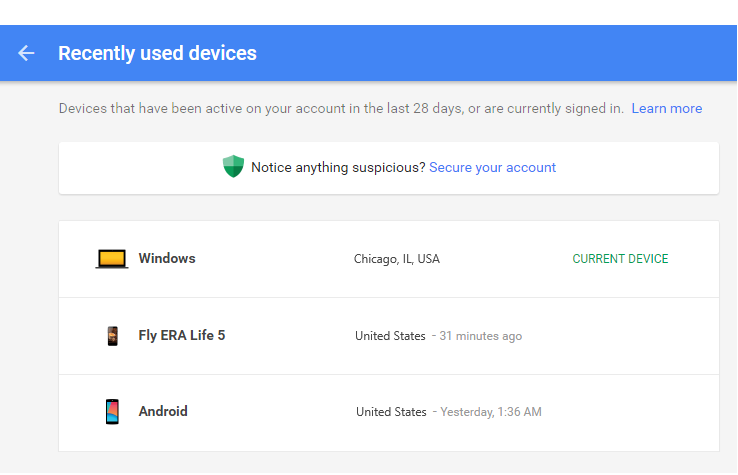Follow the Secure your account link
This screenshot has height=475, width=738.
coord(492,167)
